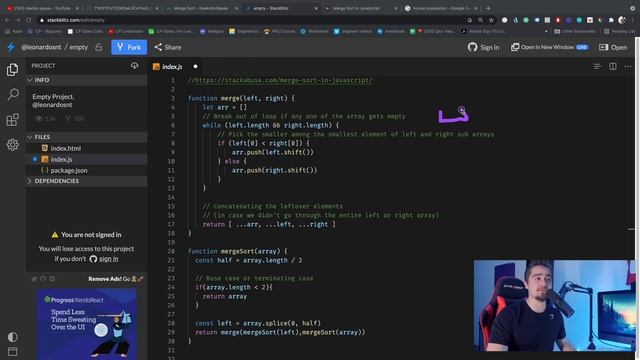This screenshot has height=360, width=640.
Task: Switch to the Google search browser tab
Action: pyautogui.click(x=441, y=8)
